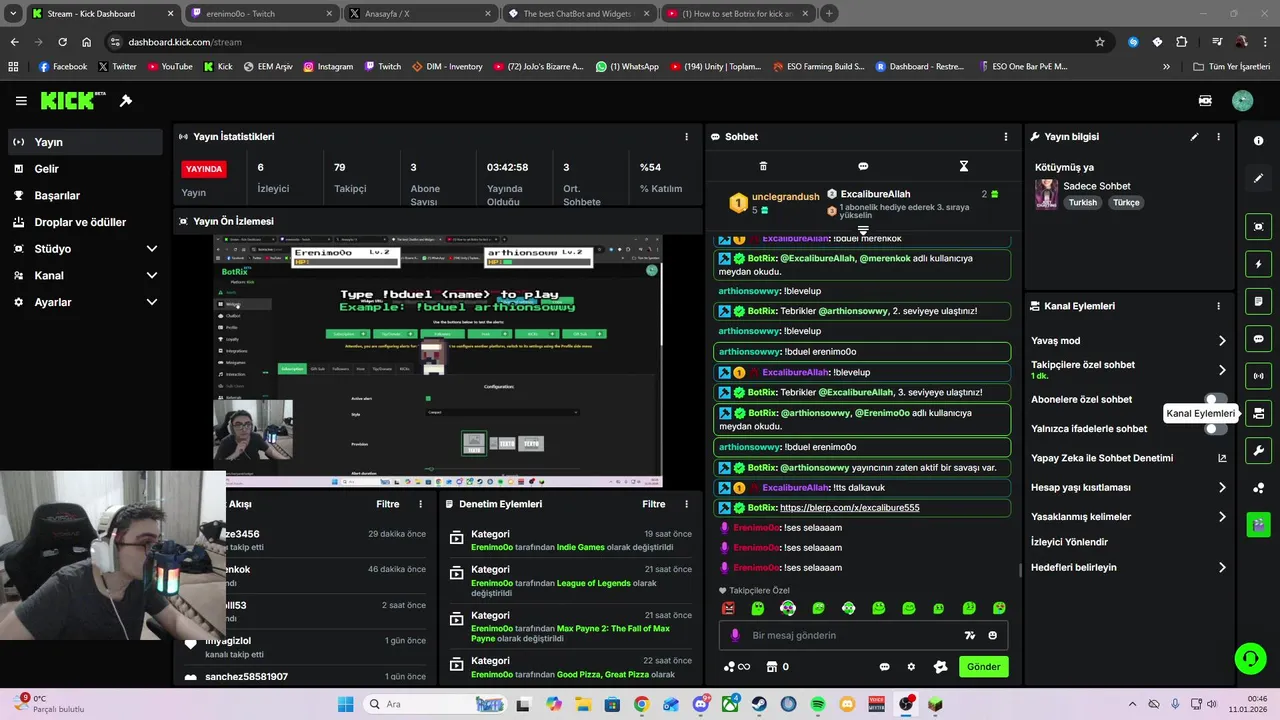Click İzleyici Yönlendir

tap(1069, 542)
